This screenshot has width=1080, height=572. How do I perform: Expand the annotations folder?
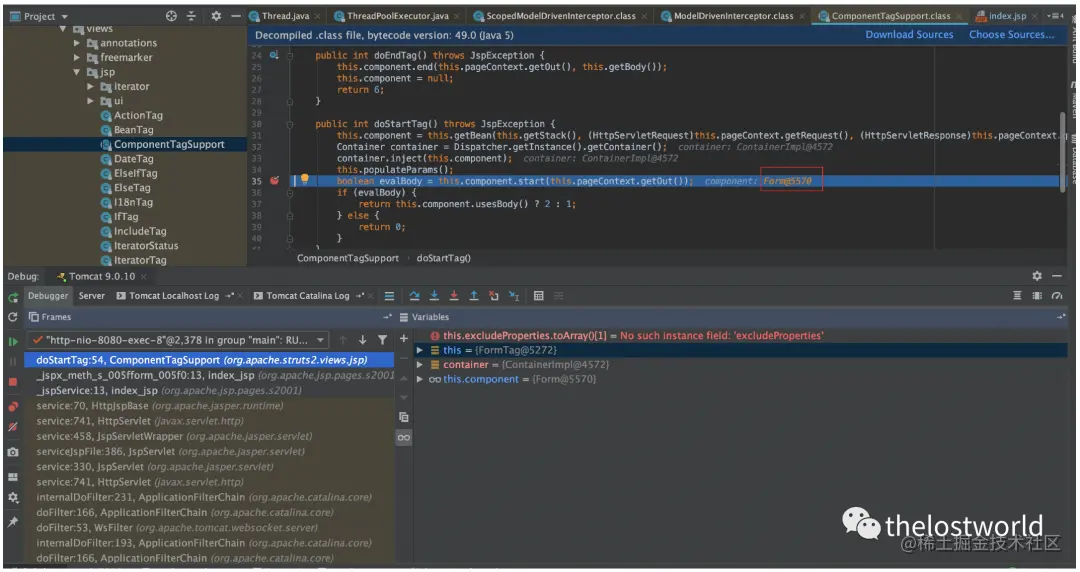77,43
